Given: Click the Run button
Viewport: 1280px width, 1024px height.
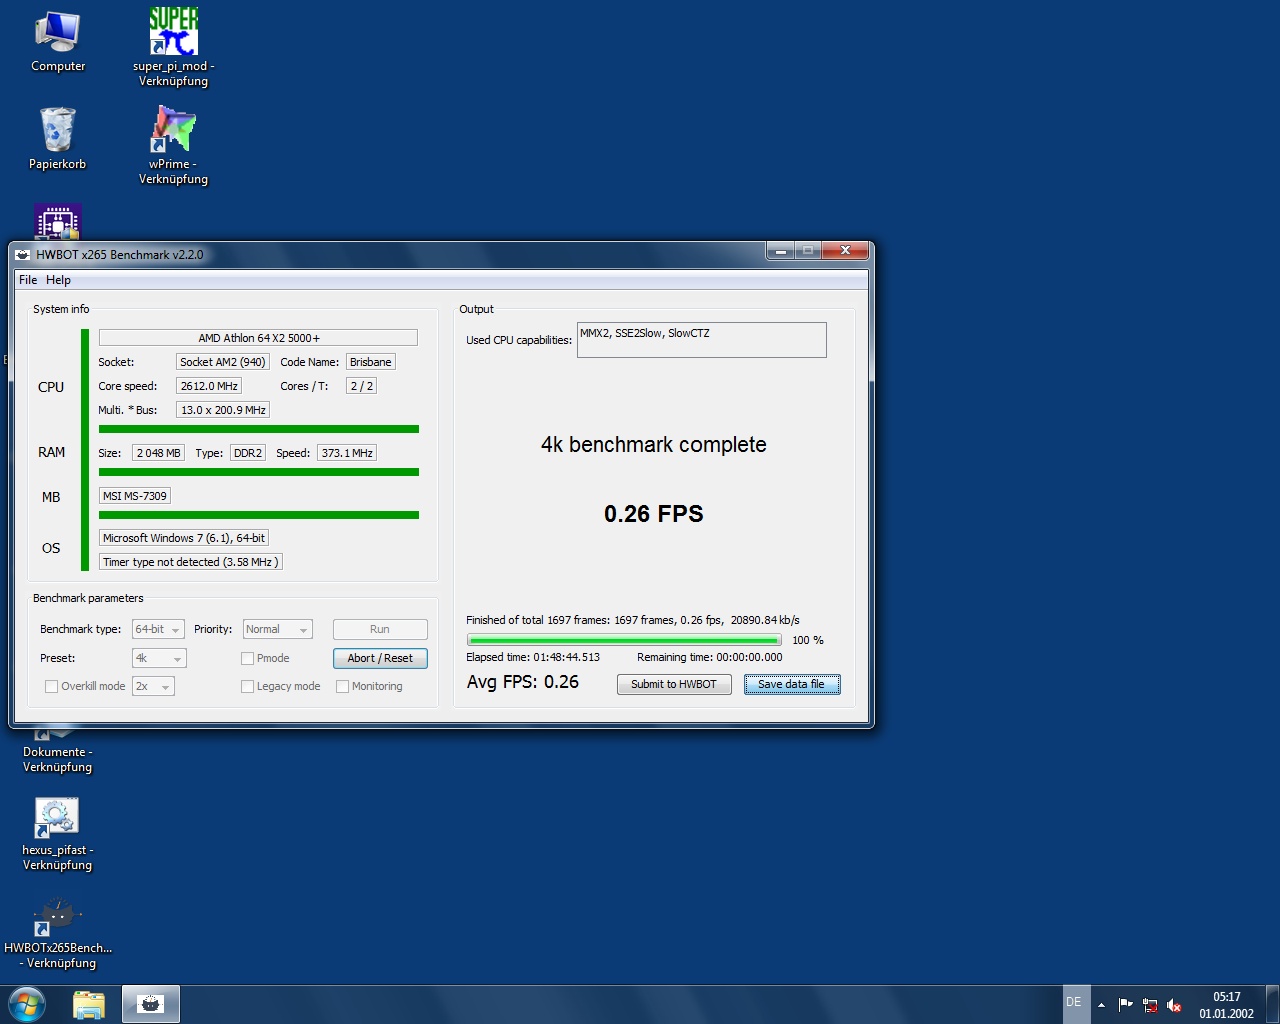Looking at the screenshot, I should tap(380, 629).
